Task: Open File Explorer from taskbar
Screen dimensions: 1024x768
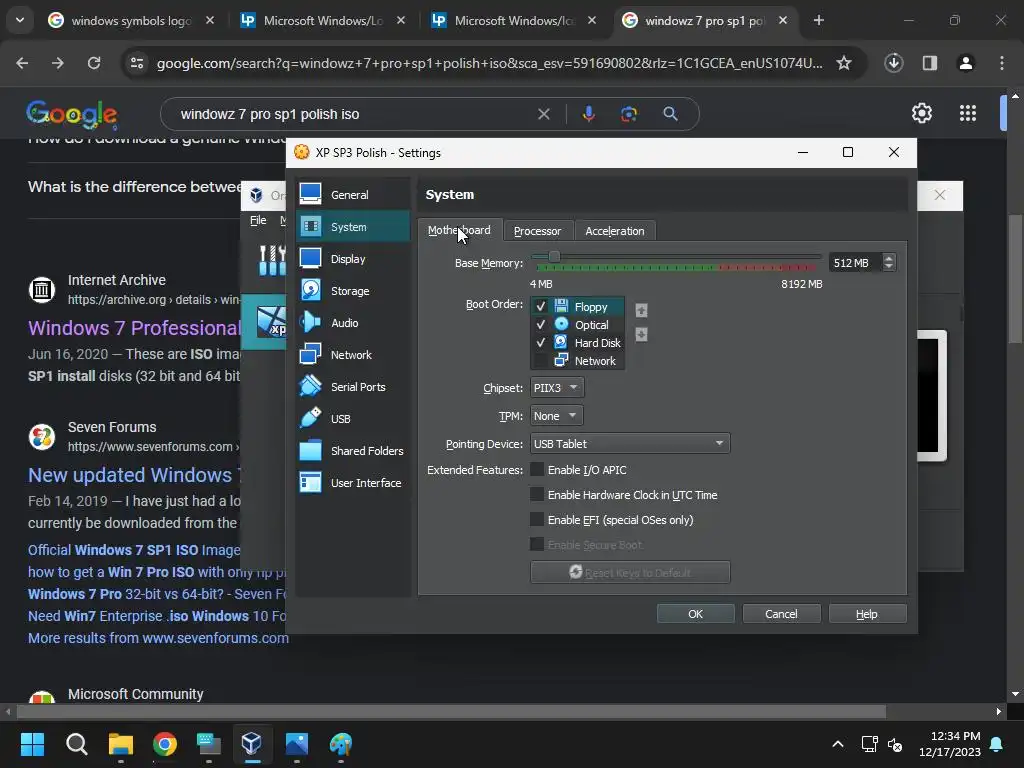Action: tap(121, 743)
